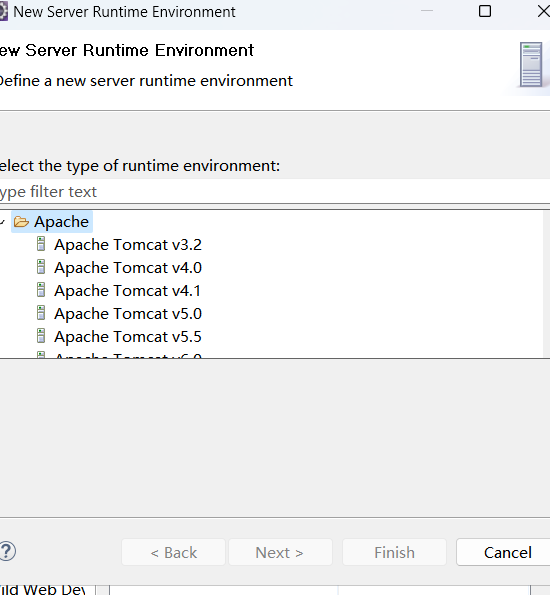Pick the Apache Tomcat v5.0 runtime

(128, 314)
